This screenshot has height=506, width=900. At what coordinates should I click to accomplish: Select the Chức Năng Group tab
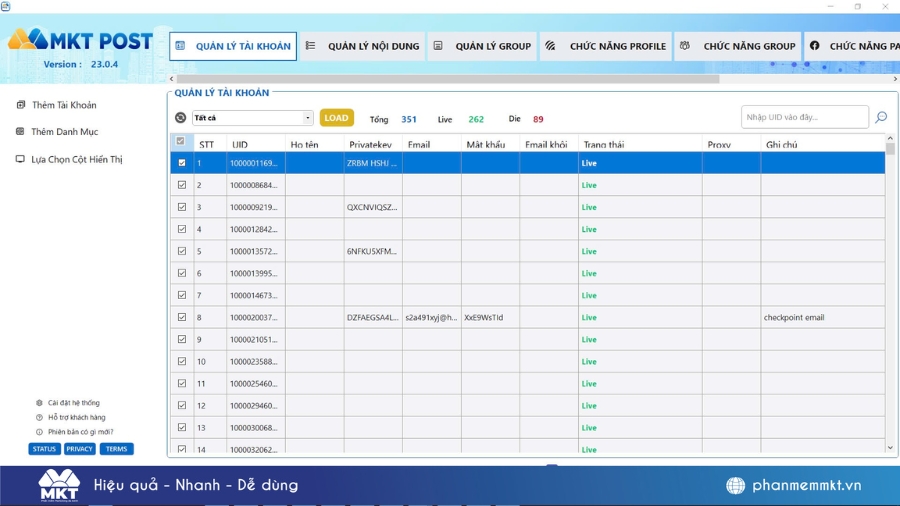pos(738,46)
